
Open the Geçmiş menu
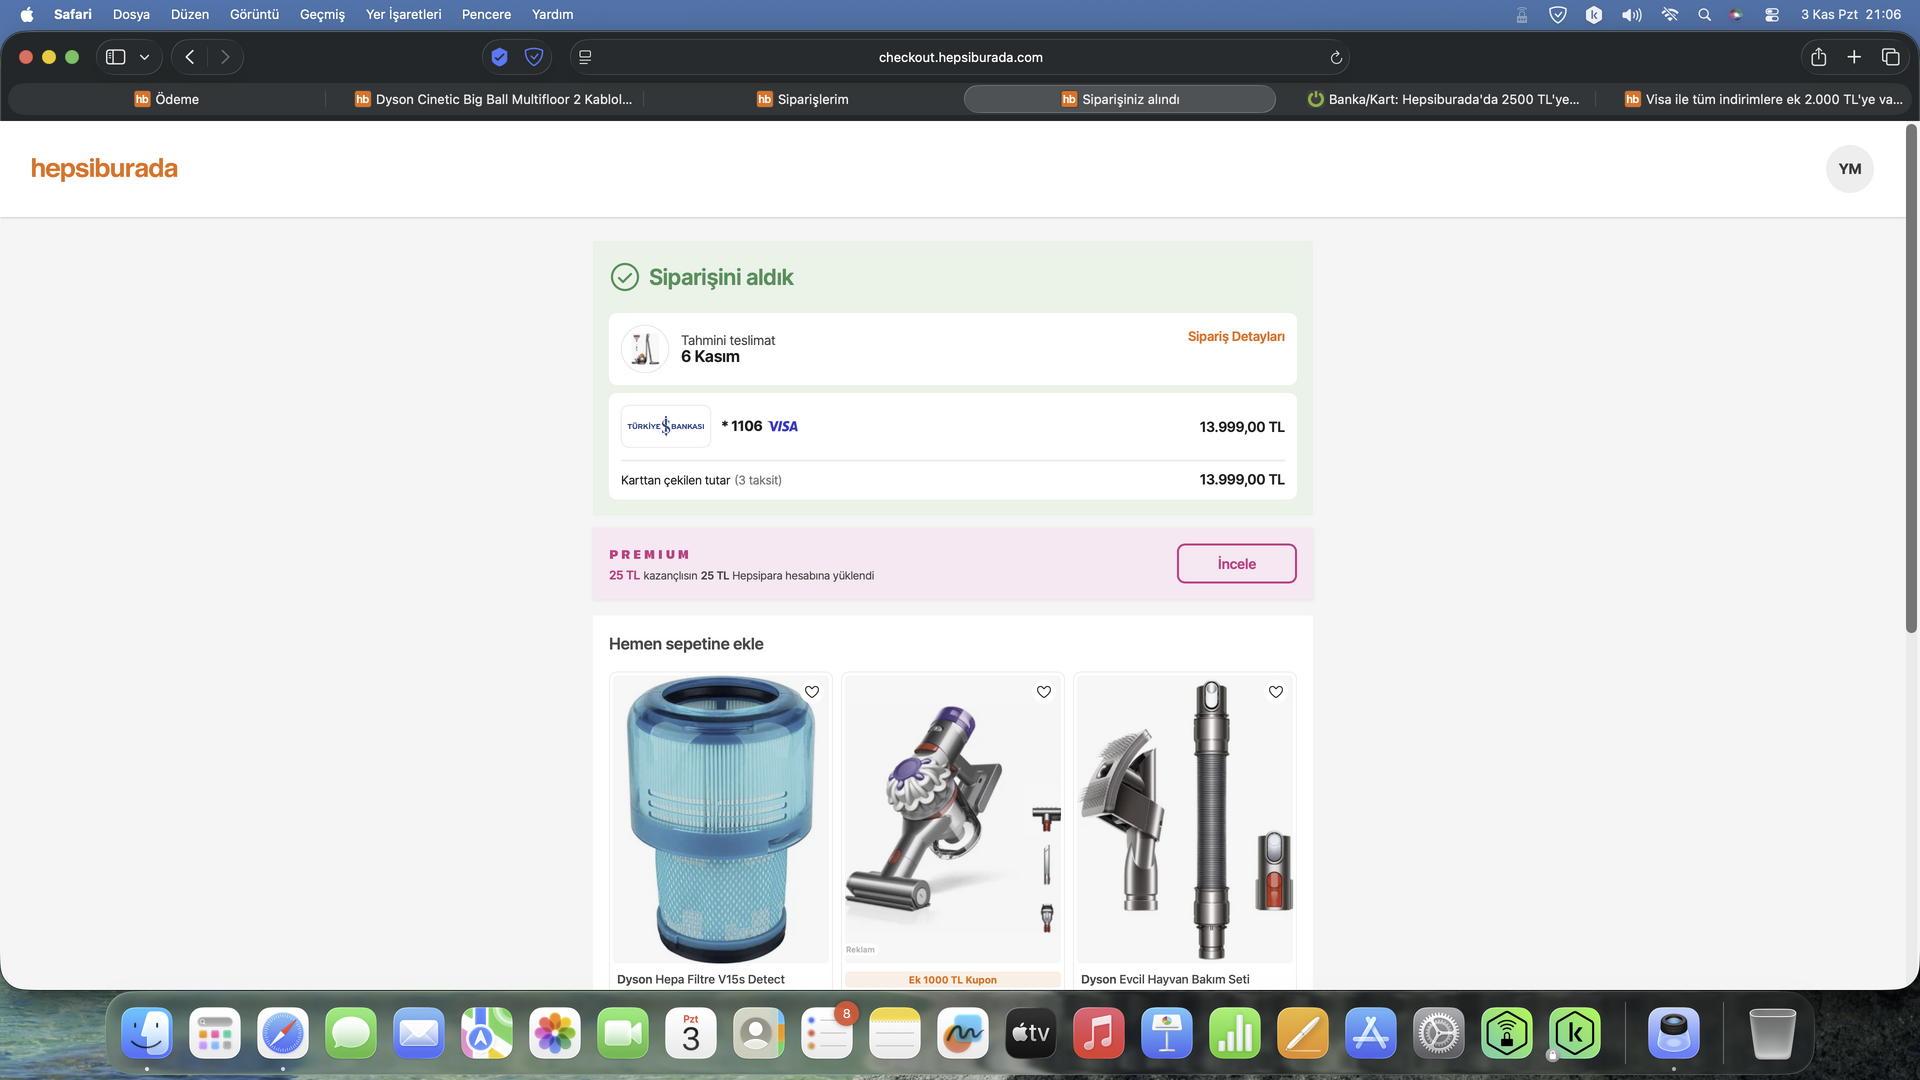click(322, 14)
